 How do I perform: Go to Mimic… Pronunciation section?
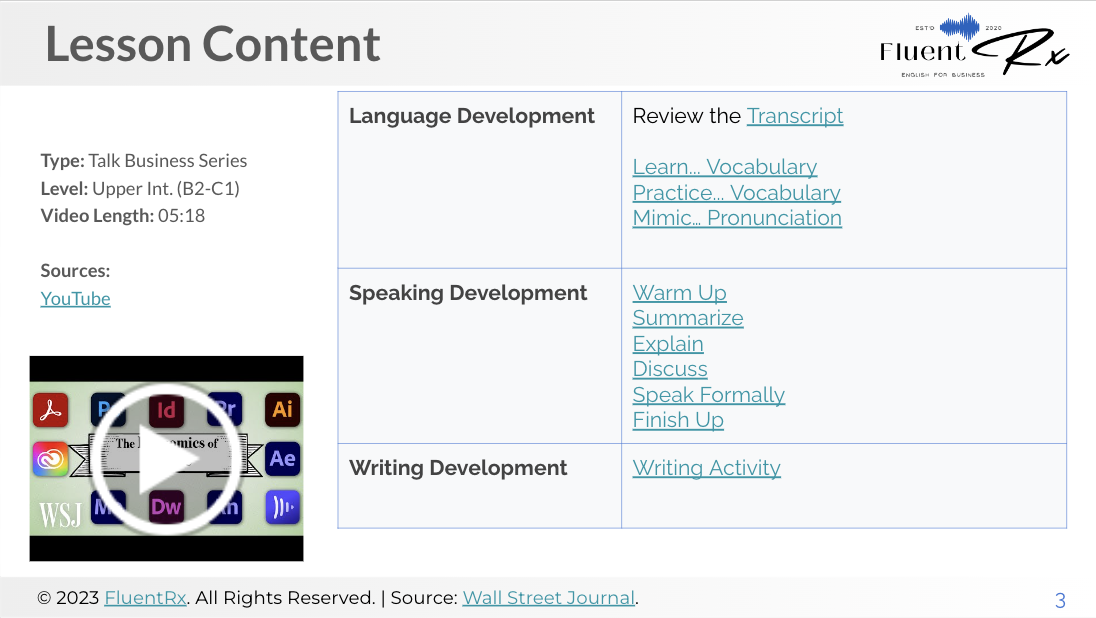pyautogui.click(x=737, y=218)
